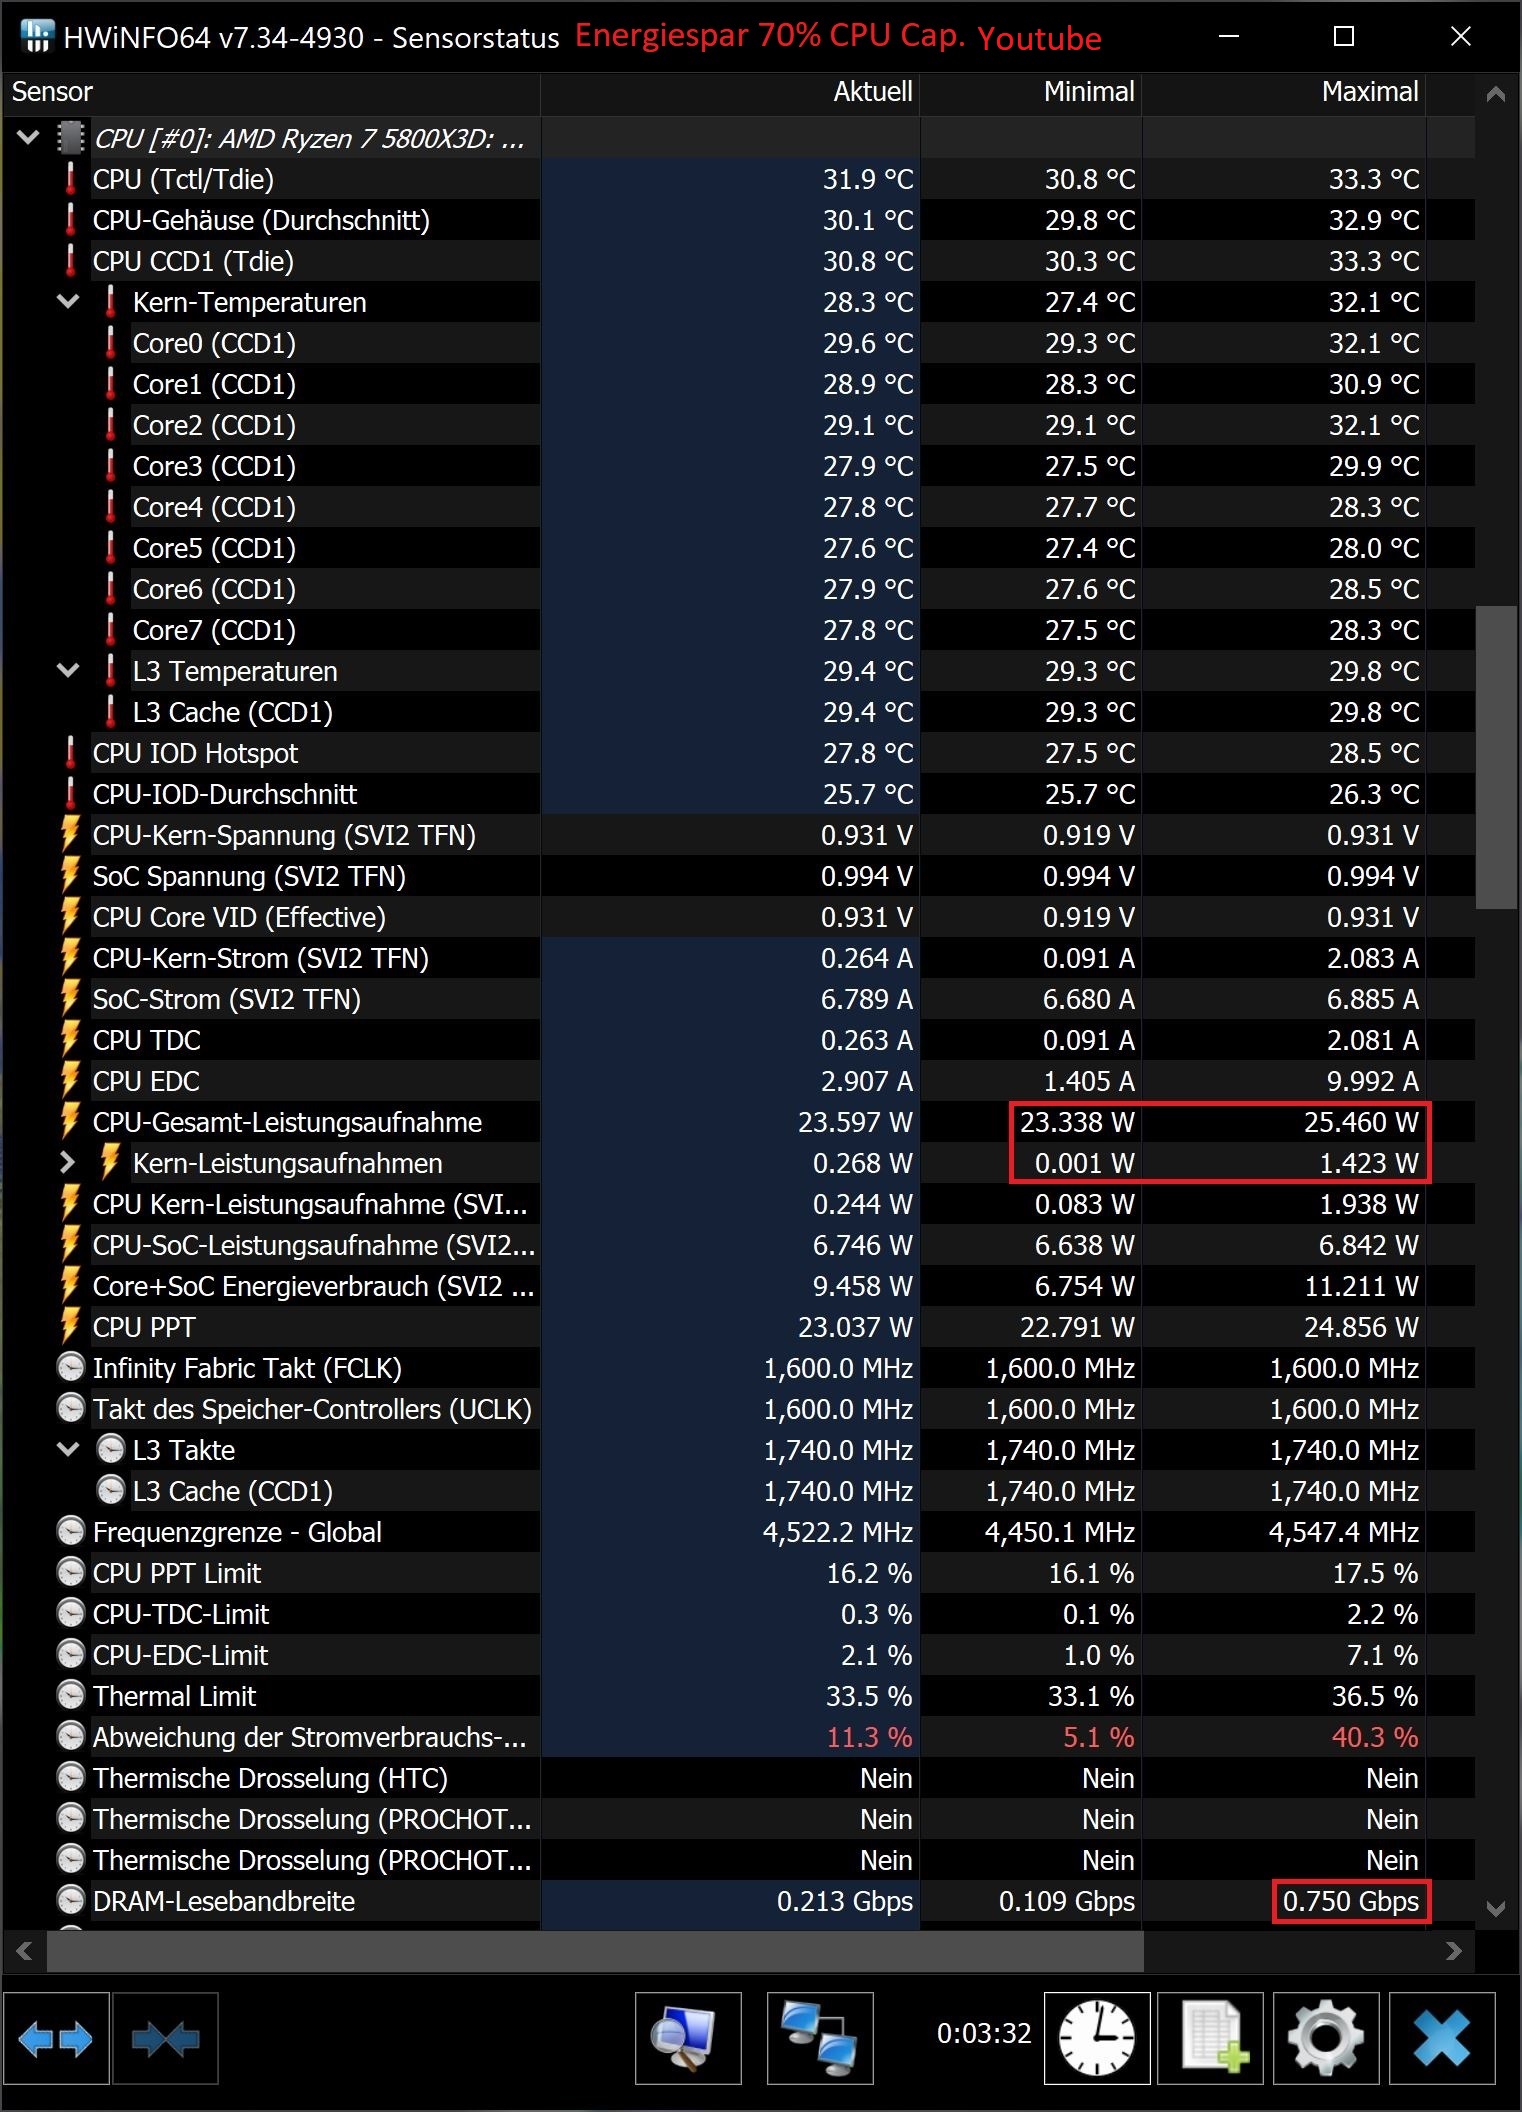Image resolution: width=1522 pixels, height=2112 pixels.
Task: Click the scroll-down arrow of vertical scrollbar
Action: pos(1496,1908)
